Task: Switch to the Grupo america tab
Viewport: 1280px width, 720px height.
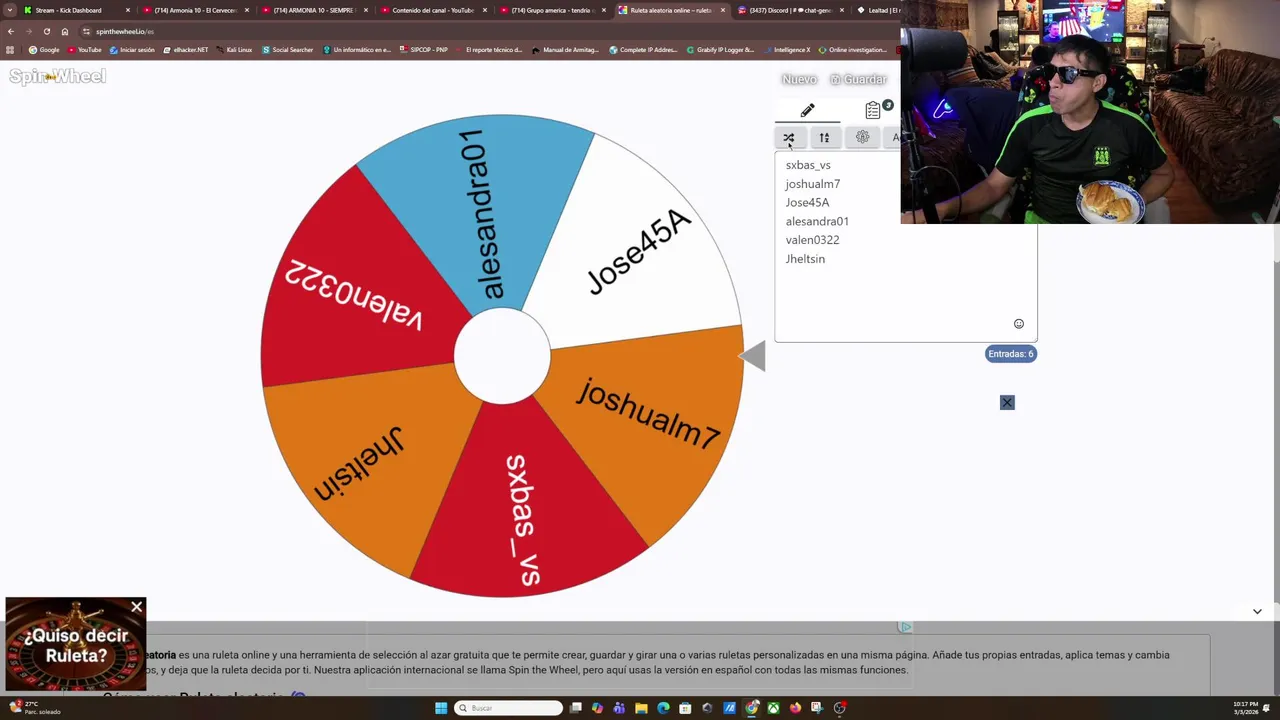Action: point(552,10)
